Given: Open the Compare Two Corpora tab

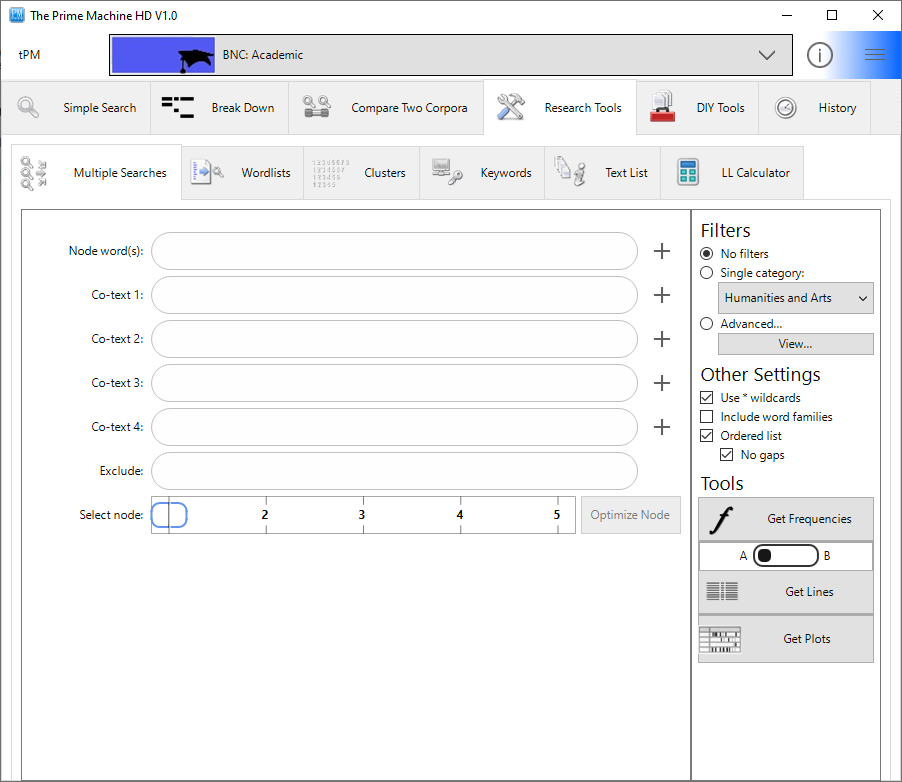Looking at the screenshot, I should [x=386, y=108].
